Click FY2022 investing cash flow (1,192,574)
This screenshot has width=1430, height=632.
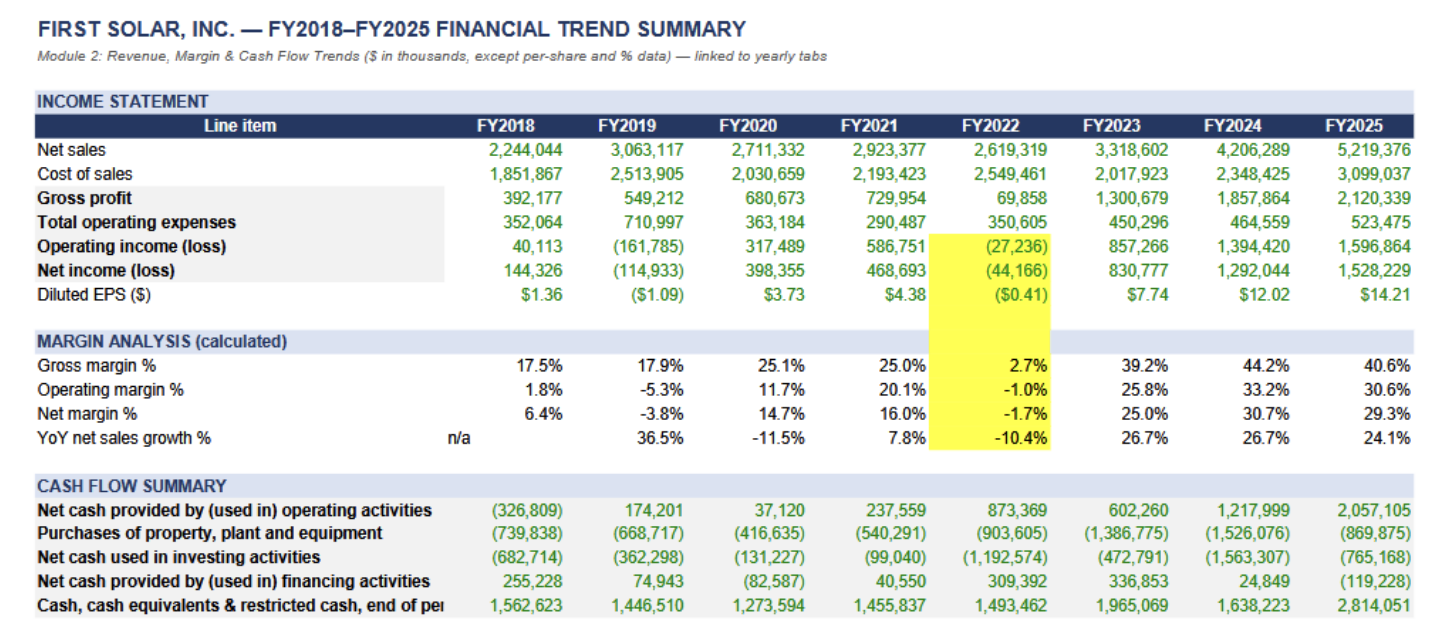coord(1006,558)
